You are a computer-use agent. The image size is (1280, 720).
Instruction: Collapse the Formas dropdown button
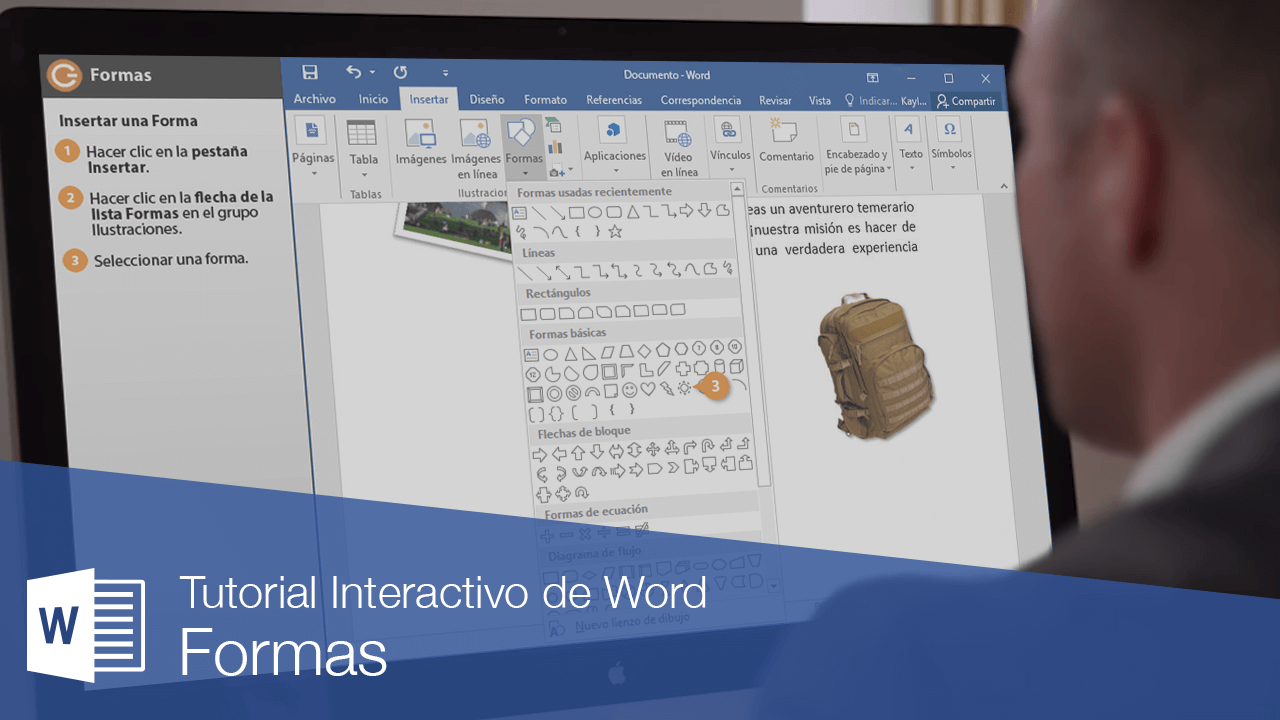point(523,147)
